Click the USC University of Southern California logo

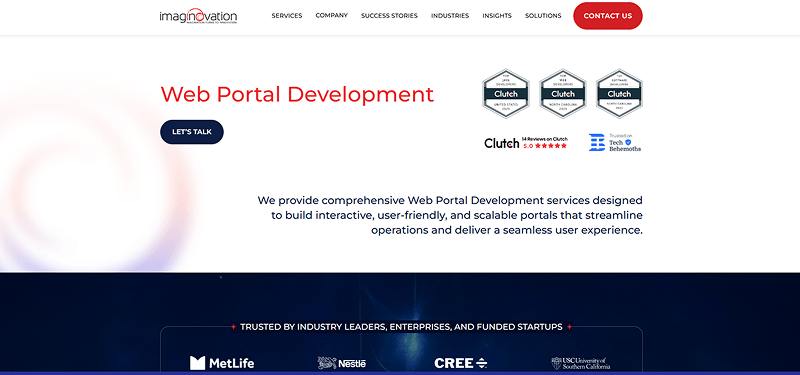click(x=581, y=363)
